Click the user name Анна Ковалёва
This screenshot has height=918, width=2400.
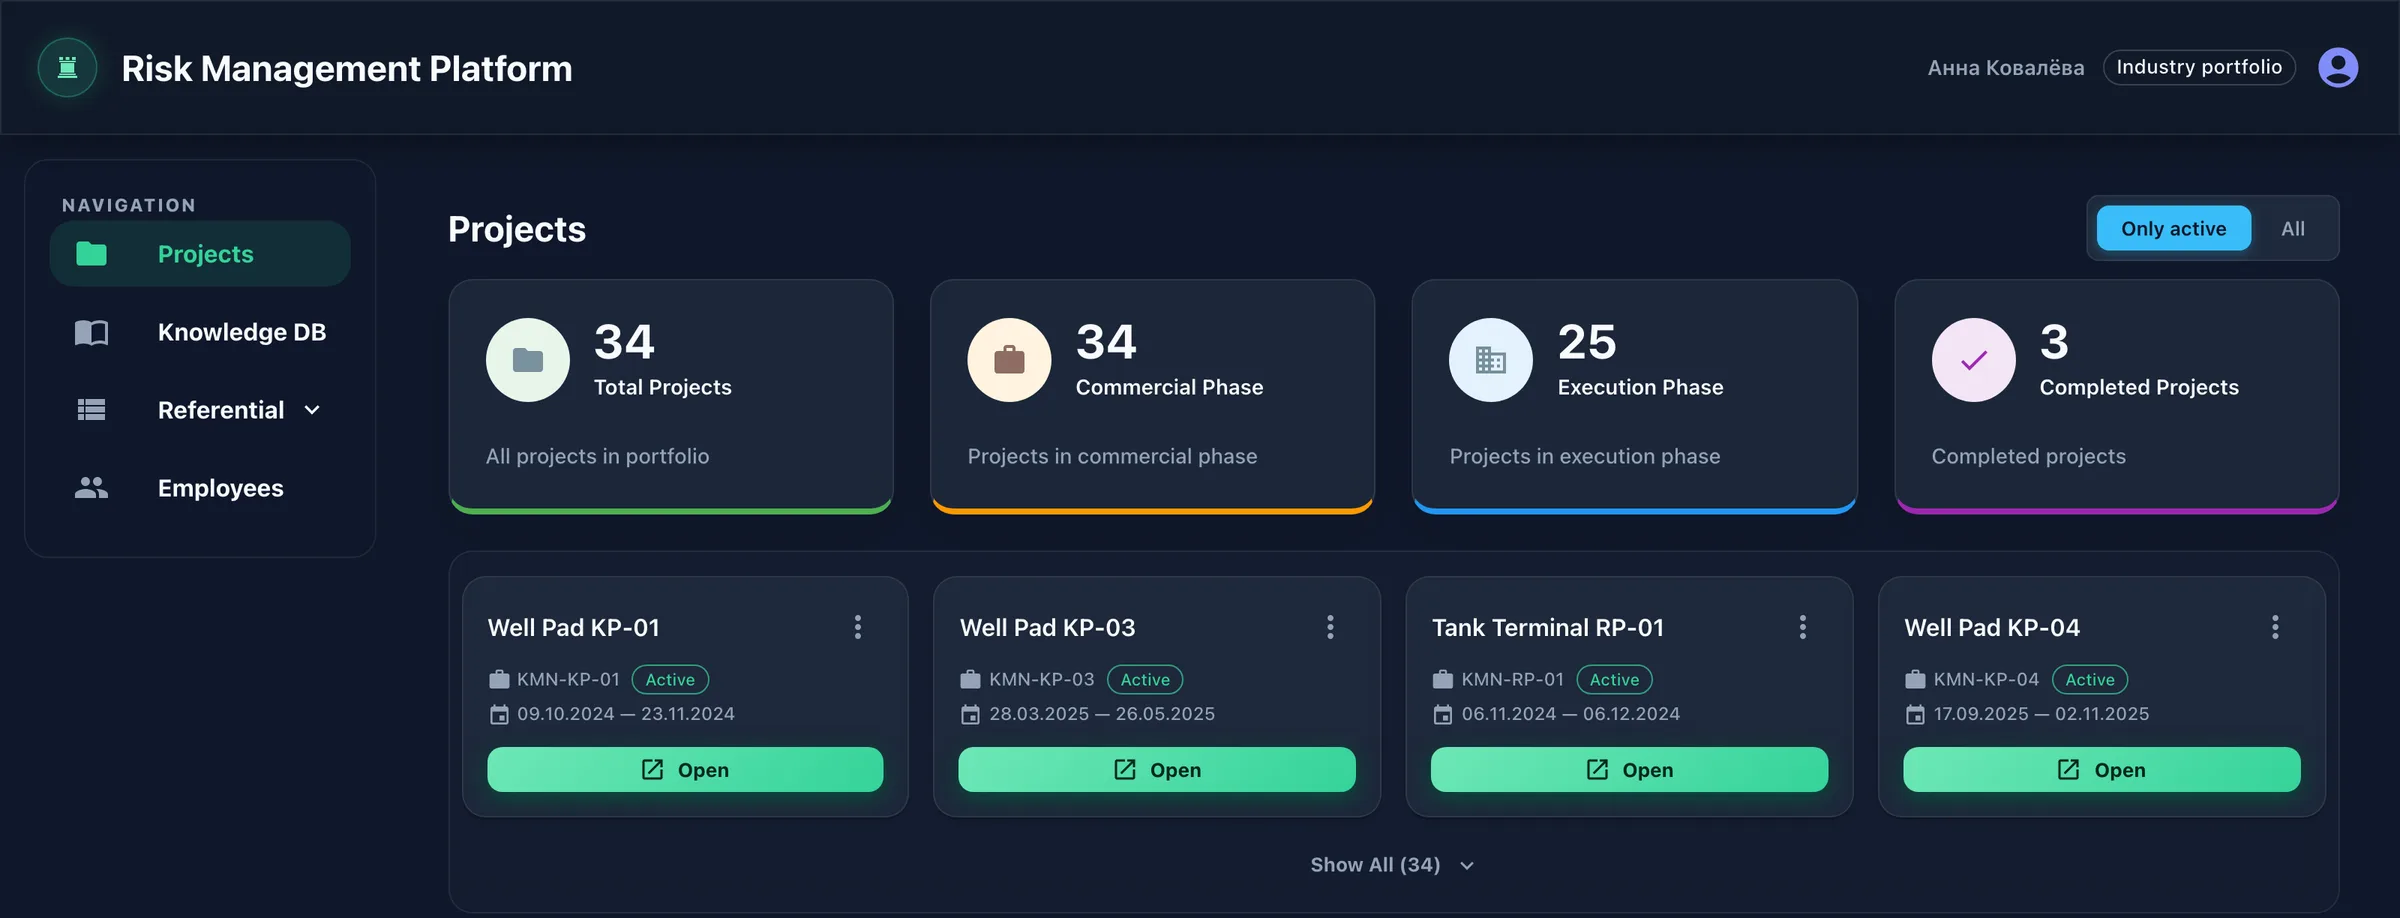pyautogui.click(x=2006, y=68)
